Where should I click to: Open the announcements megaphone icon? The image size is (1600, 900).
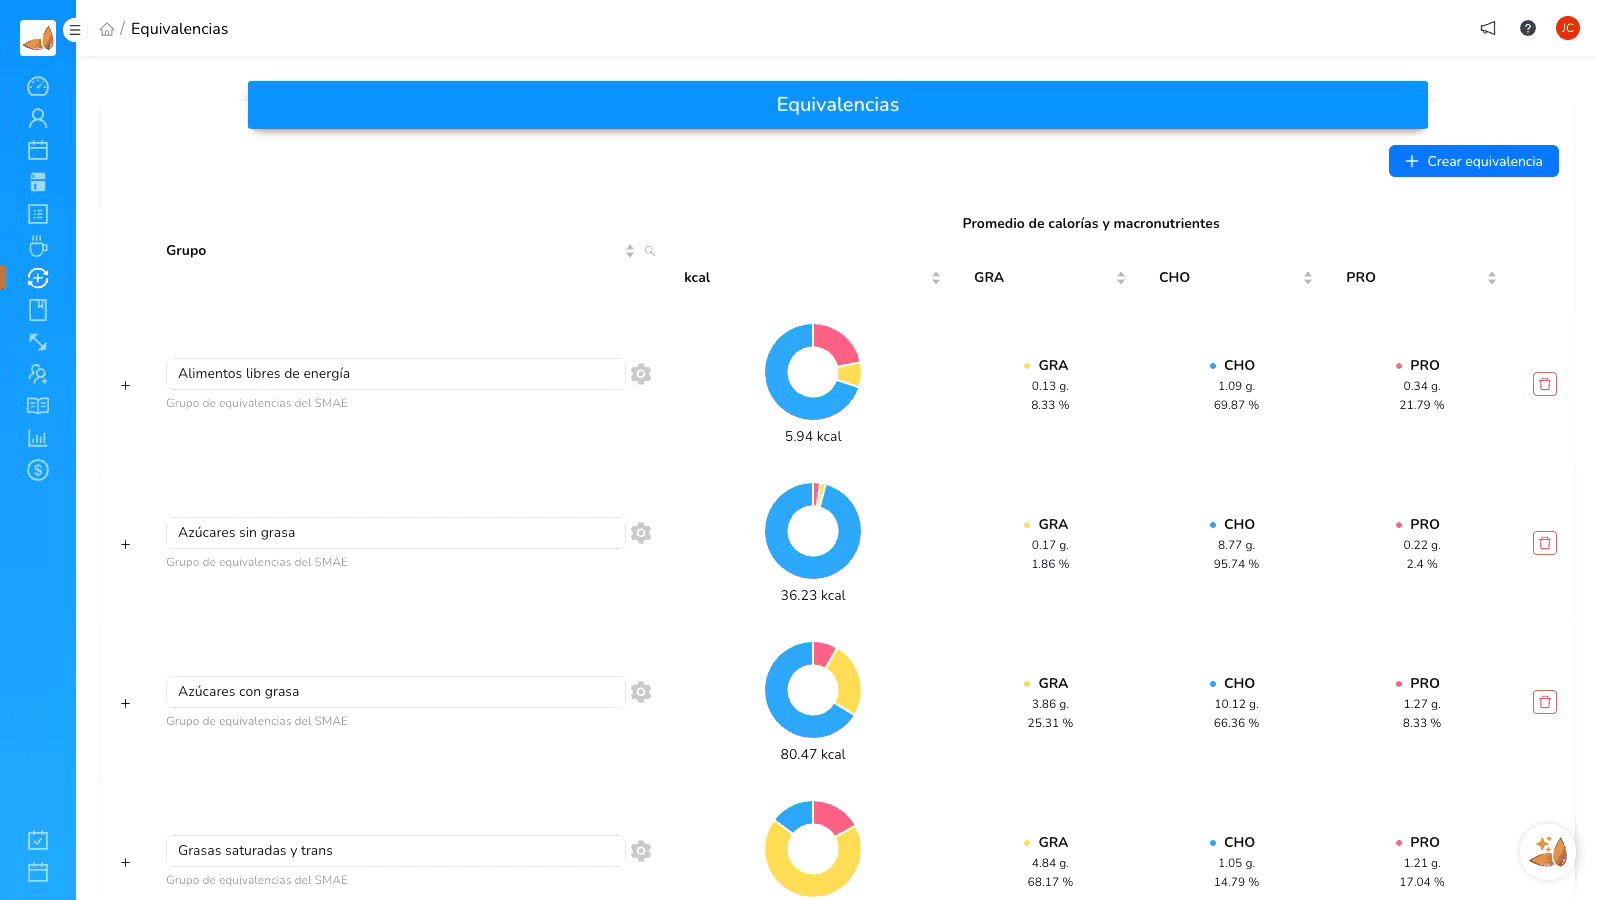click(1488, 28)
